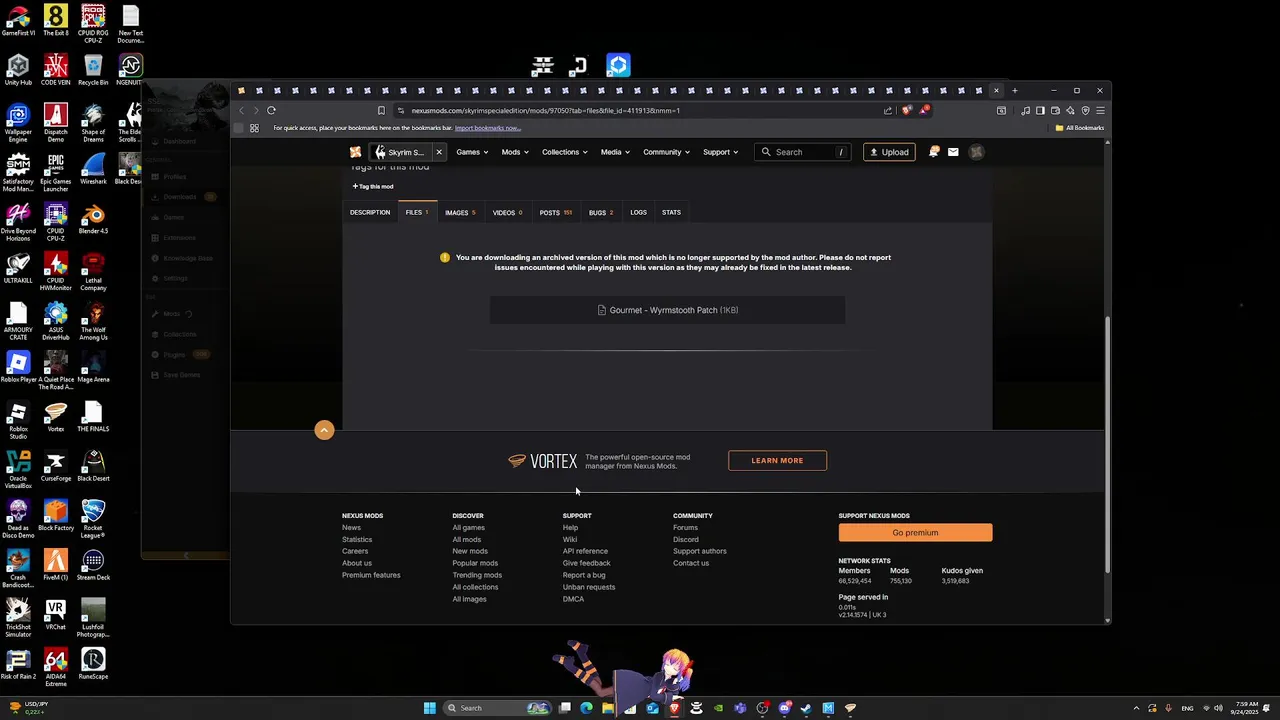This screenshot has height=720, width=1280.
Task: Open the API reference footer link
Action: (x=585, y=551)
